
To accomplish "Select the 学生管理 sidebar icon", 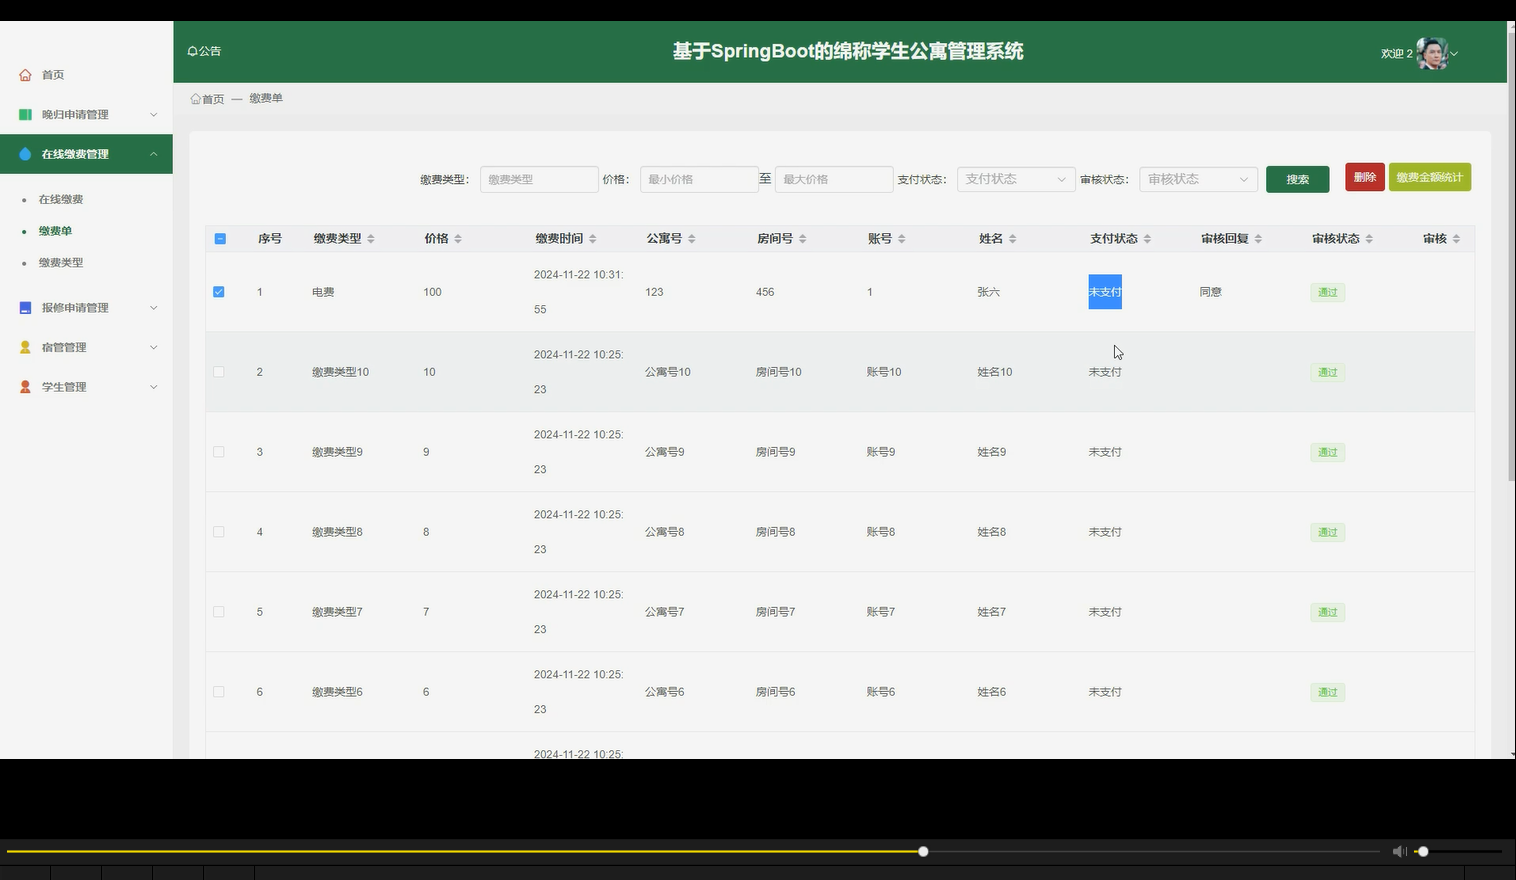I will 24,386.
